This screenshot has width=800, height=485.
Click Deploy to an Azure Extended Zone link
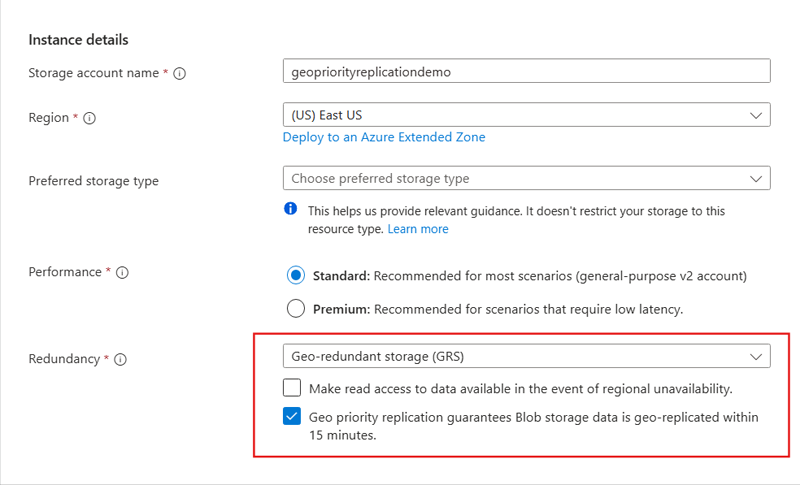point(384,137)
